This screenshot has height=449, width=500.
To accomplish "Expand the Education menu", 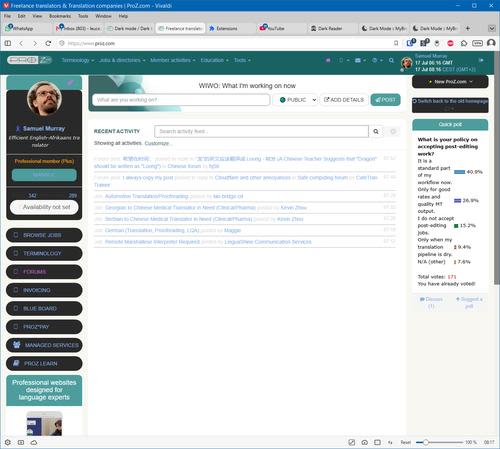I will (x=214, y=60).
